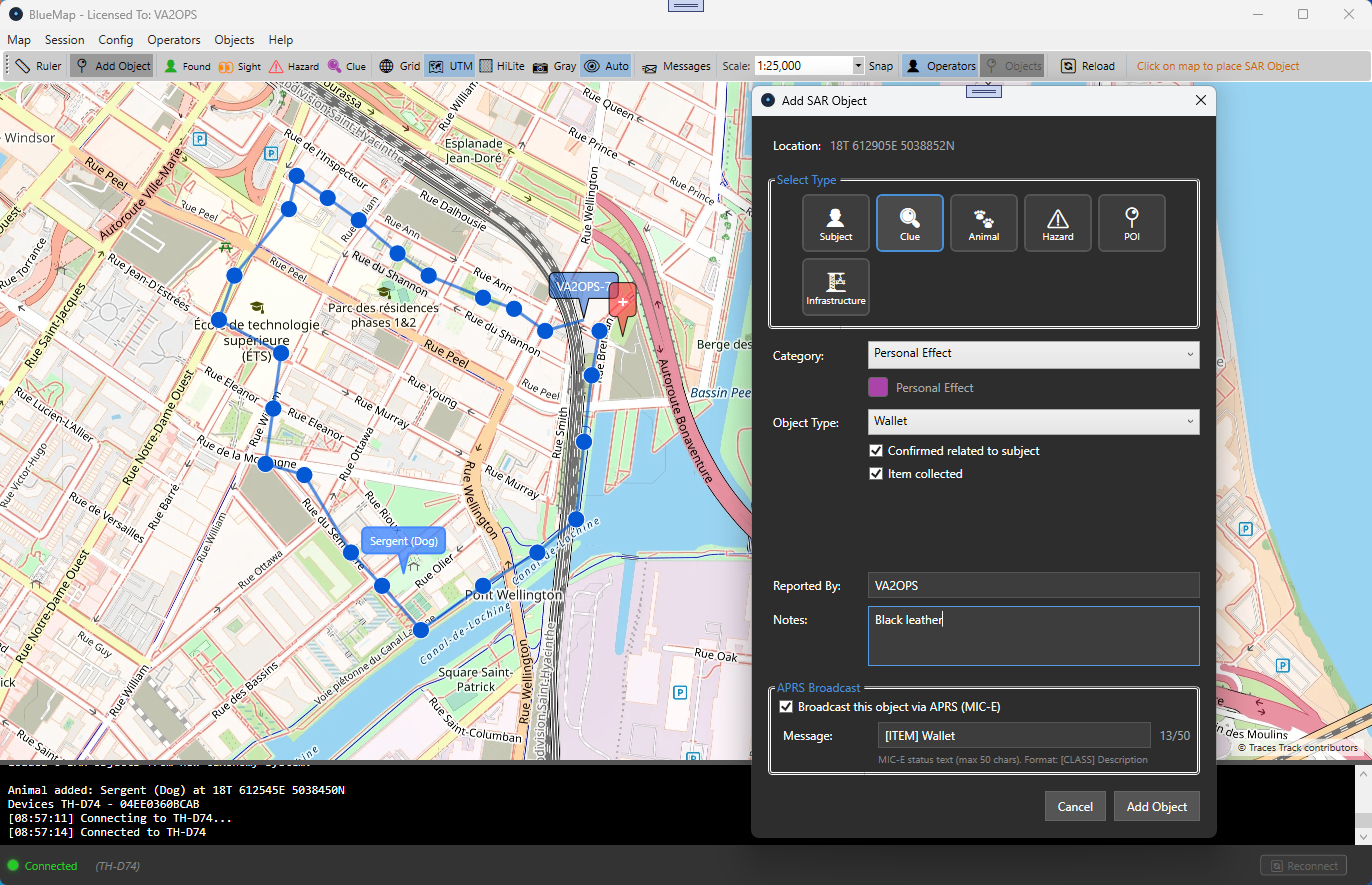
Task: Choose the Sight marker tool
Action: pyautogui.click(x=240, y=66)
